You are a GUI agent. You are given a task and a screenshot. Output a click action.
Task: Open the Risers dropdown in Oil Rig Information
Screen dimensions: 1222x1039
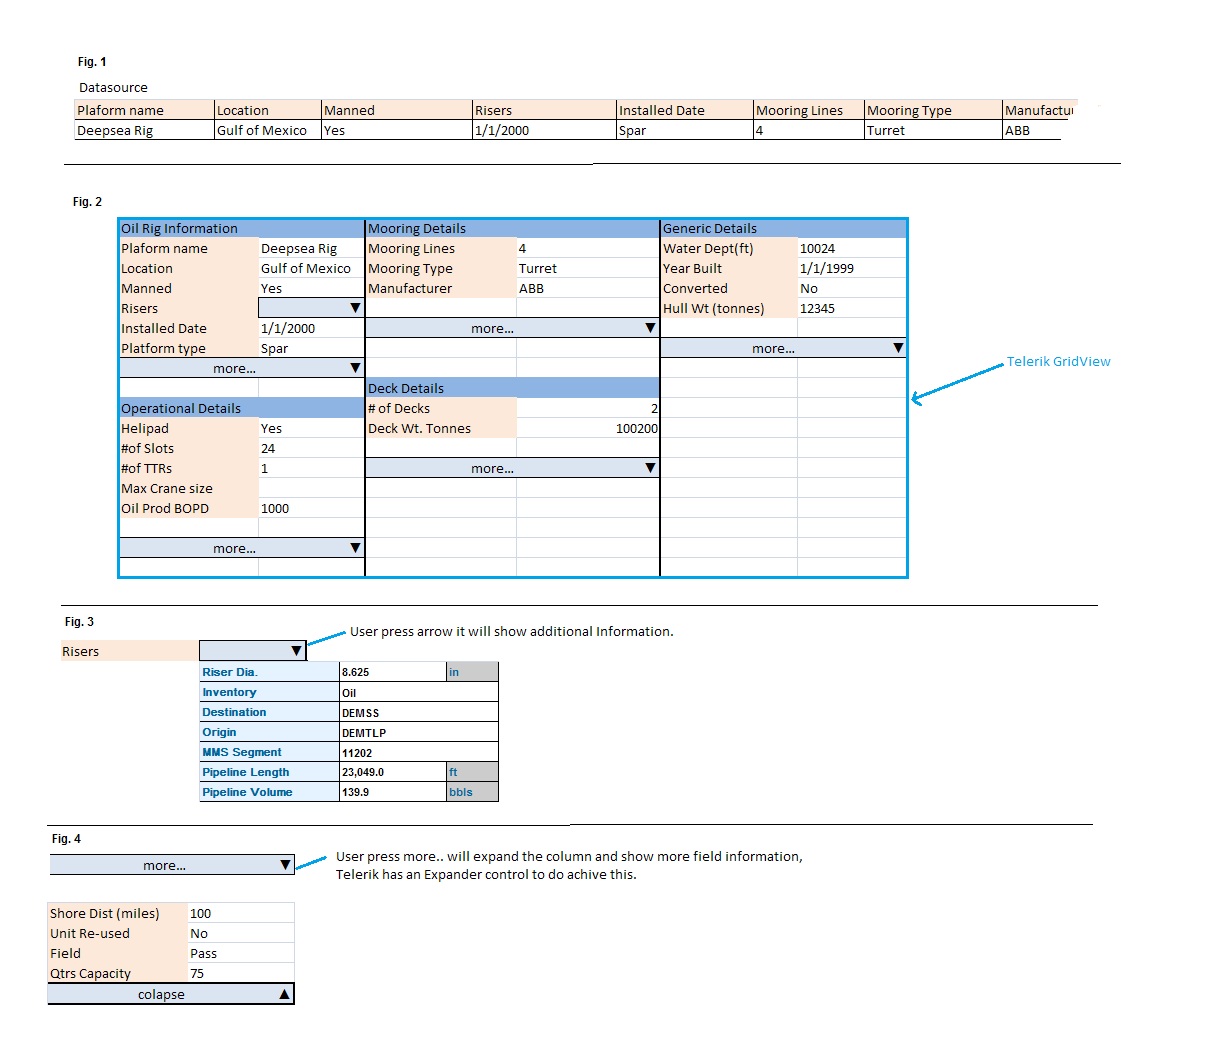pyautogui.click(x=311, y=308)
